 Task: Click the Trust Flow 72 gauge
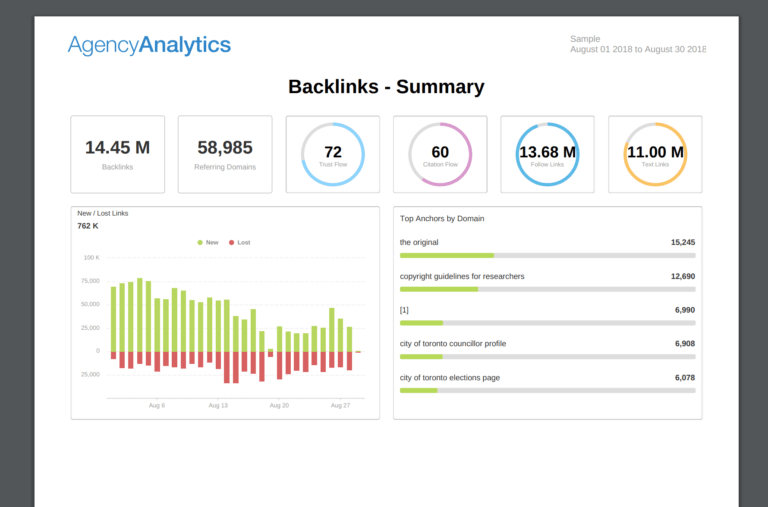tap(333, 154)
